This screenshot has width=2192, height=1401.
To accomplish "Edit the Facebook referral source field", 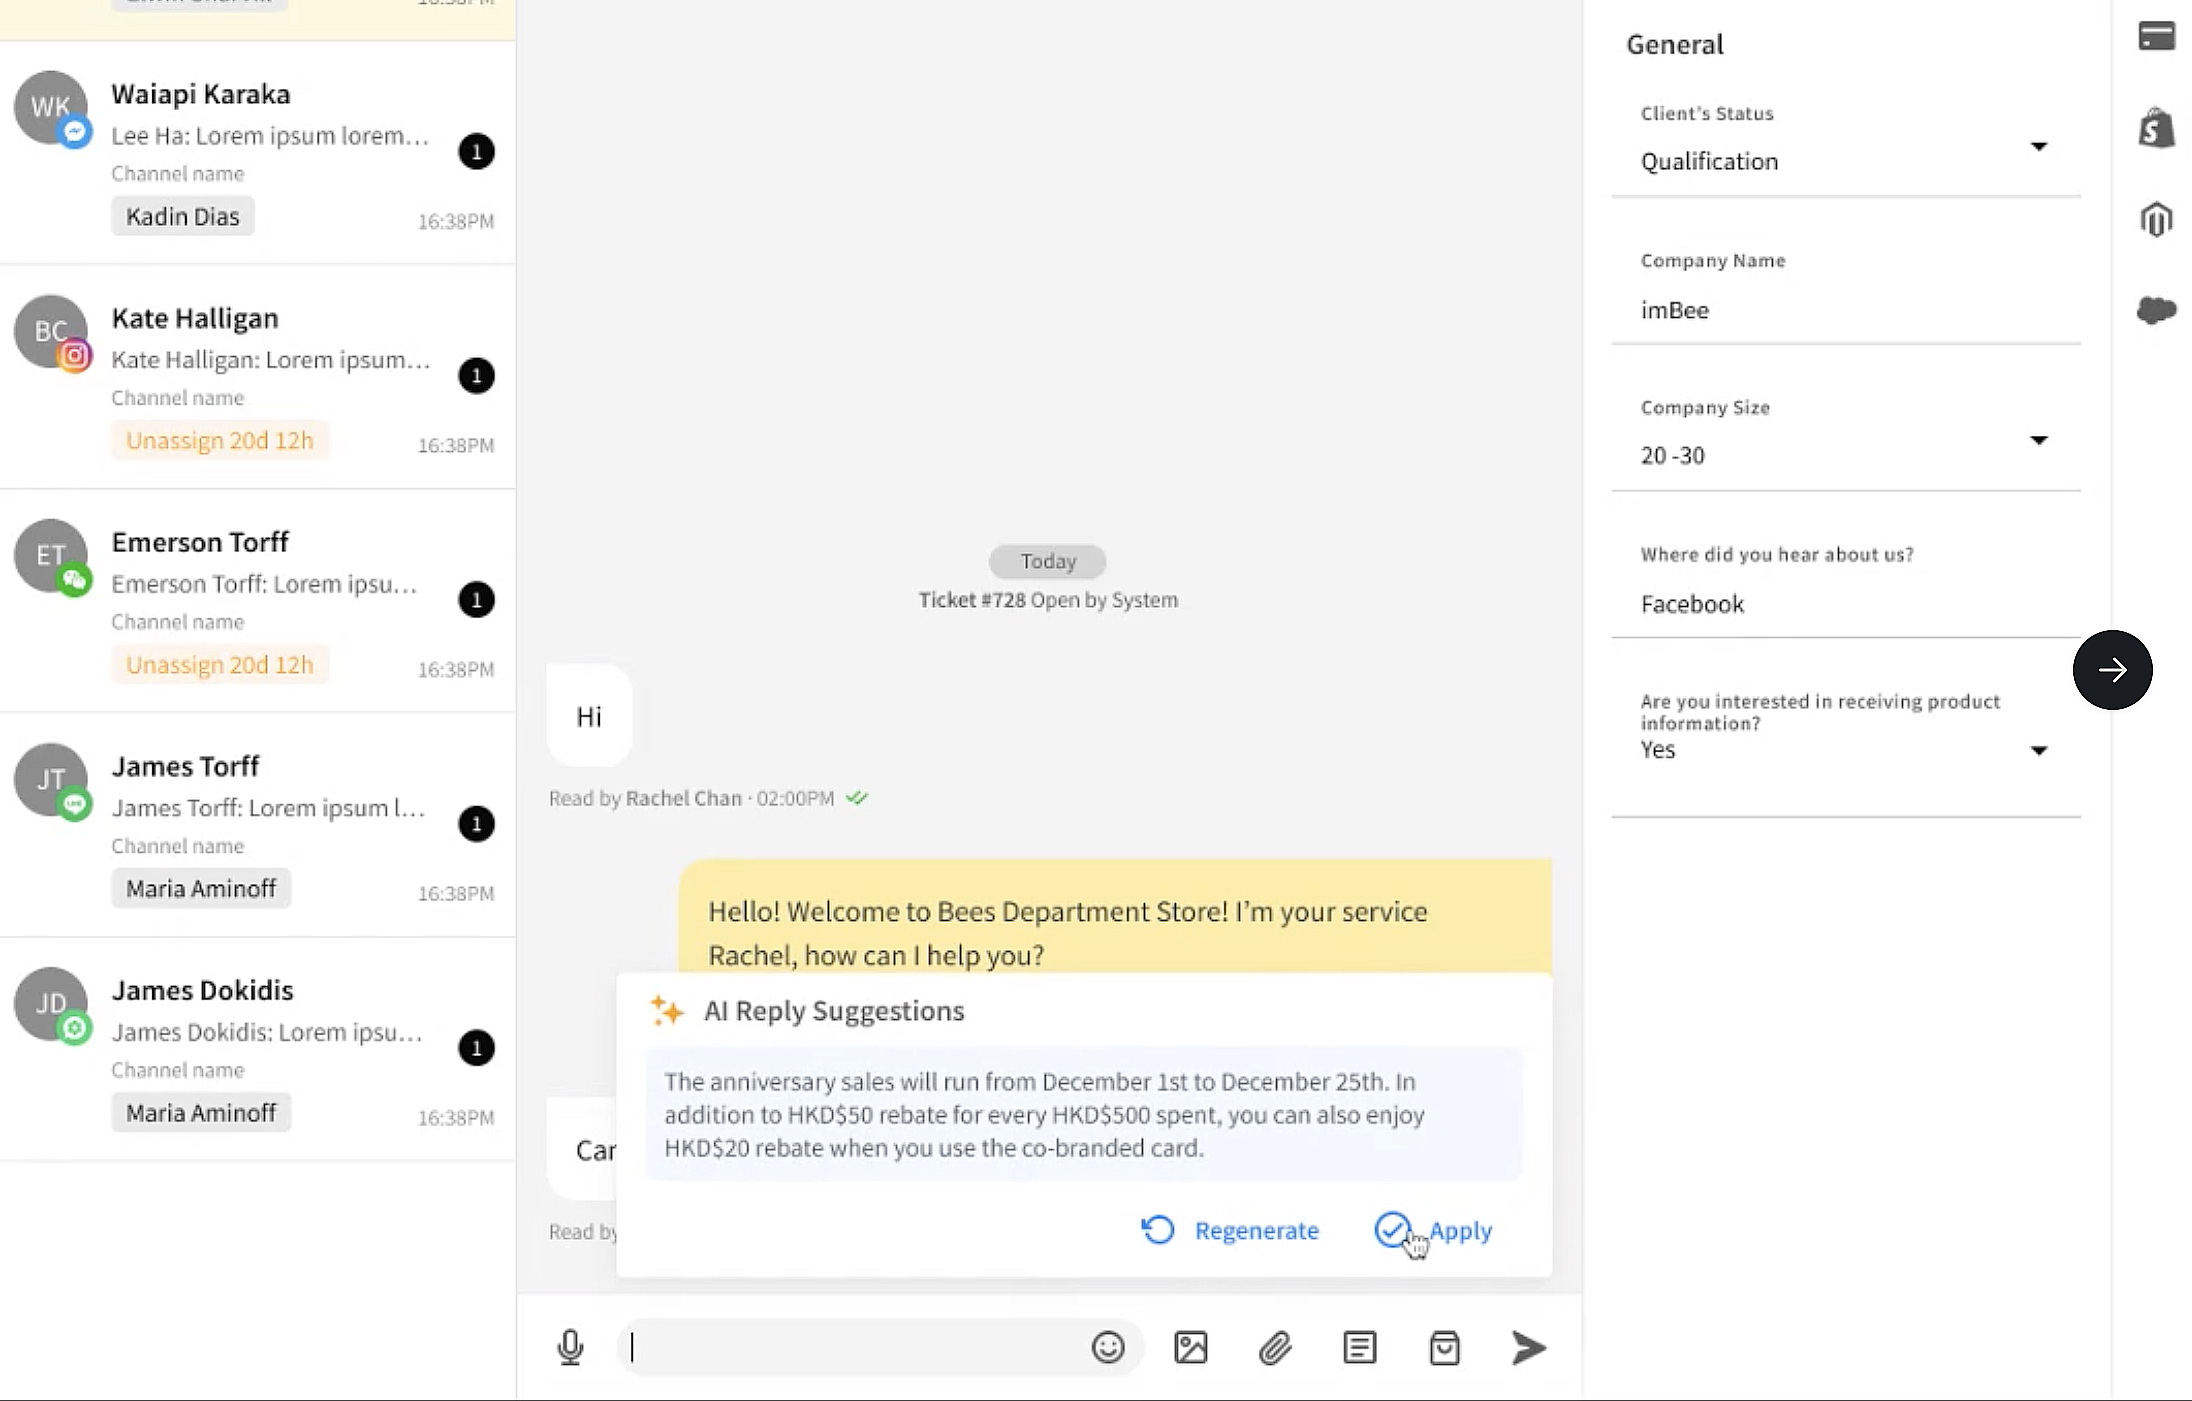I will tap(1846, 604).
